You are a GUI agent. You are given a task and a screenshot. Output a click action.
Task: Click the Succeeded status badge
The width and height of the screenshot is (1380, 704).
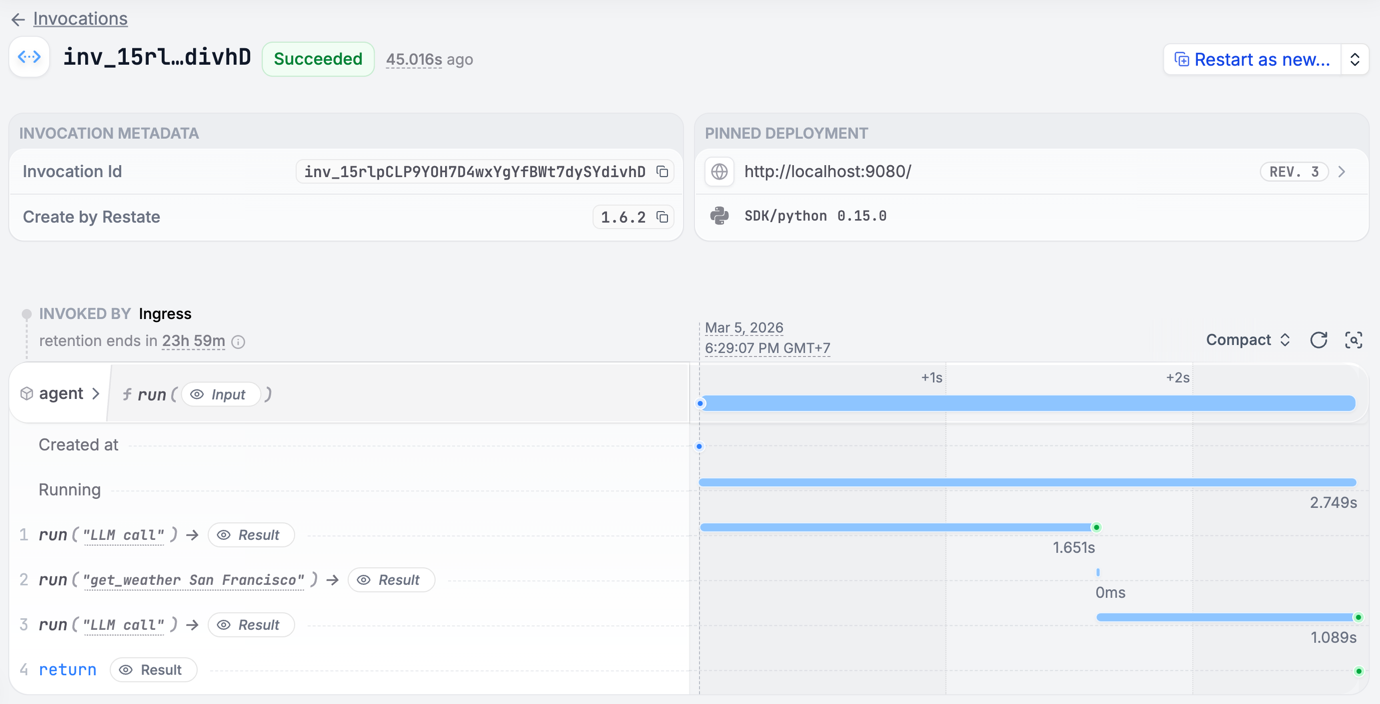pos(318,59)
